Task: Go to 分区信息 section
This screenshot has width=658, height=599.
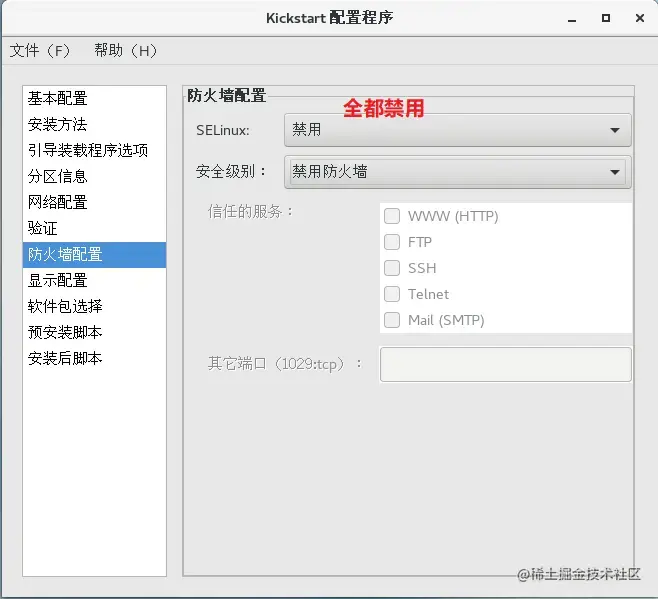Action: pyautogui.click(x=94, y=176)
